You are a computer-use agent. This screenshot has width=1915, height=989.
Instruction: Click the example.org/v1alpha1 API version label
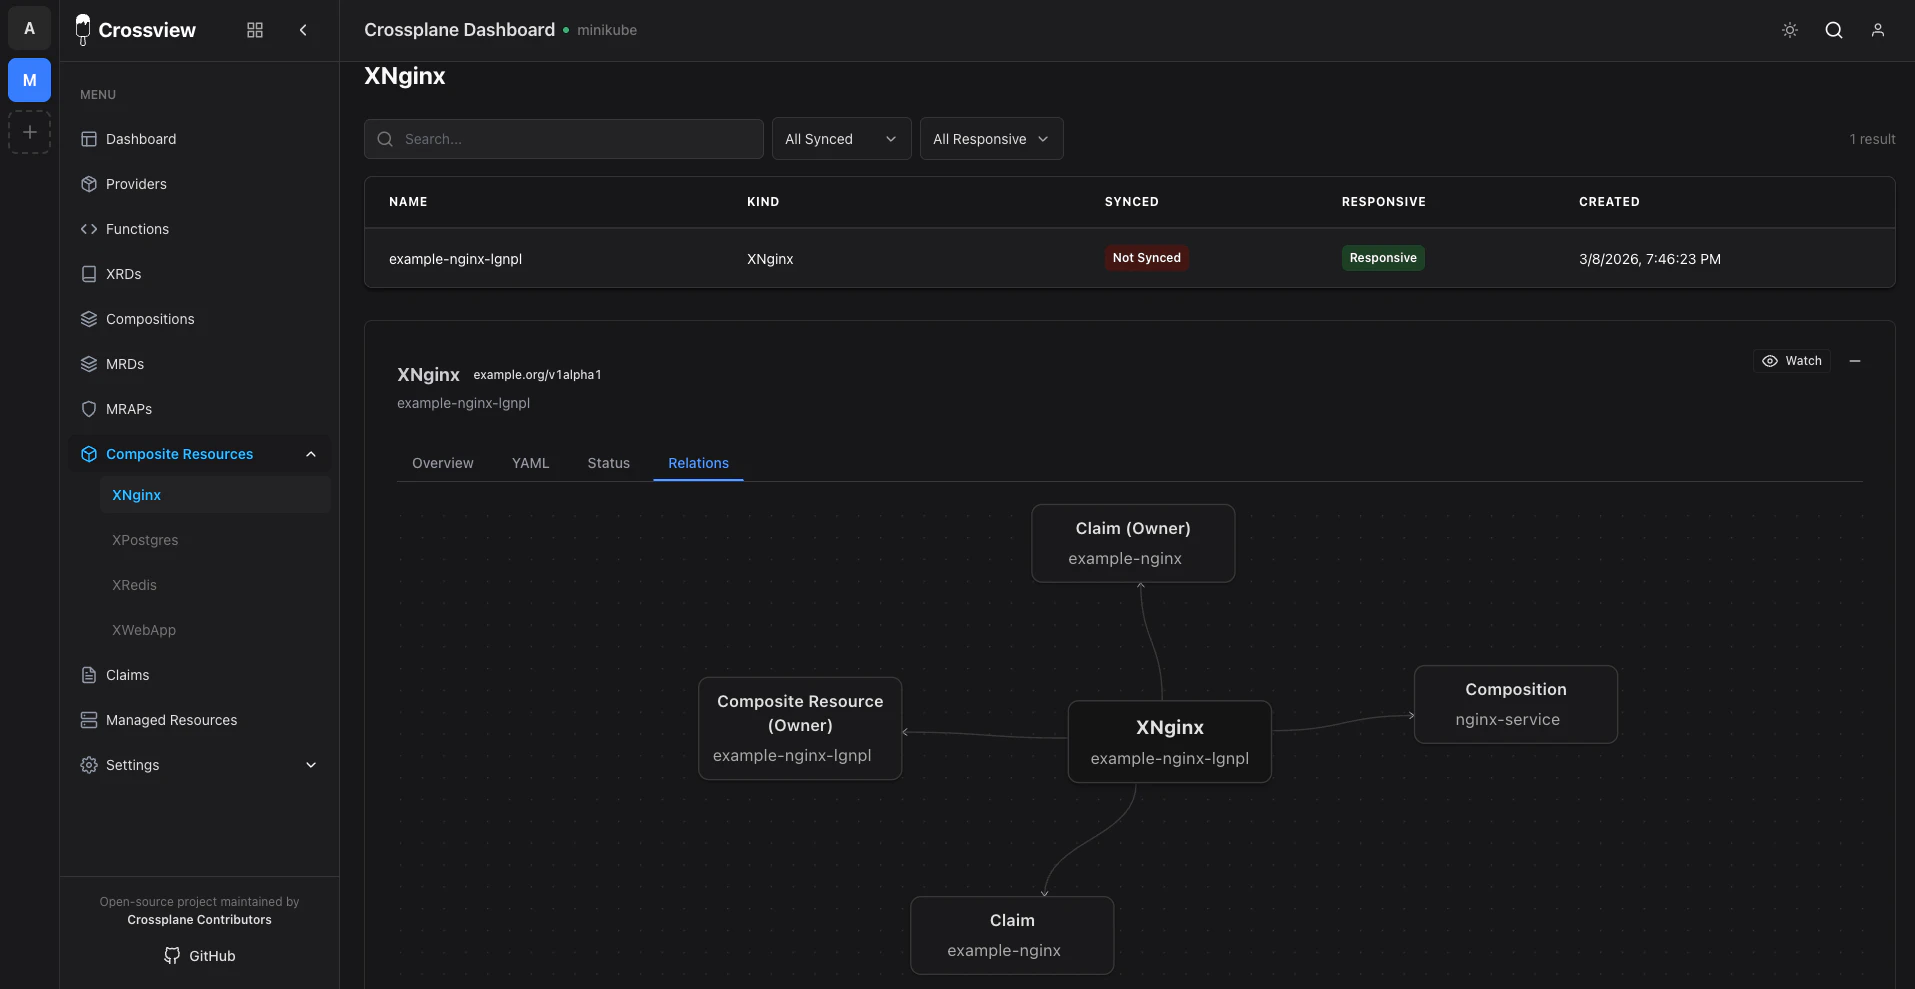pyautogui.click(x=537, y=375)
